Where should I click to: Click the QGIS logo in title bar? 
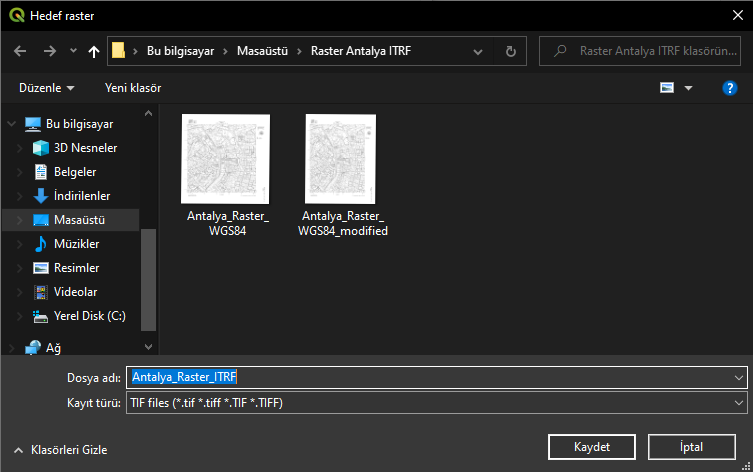point(16,15)
